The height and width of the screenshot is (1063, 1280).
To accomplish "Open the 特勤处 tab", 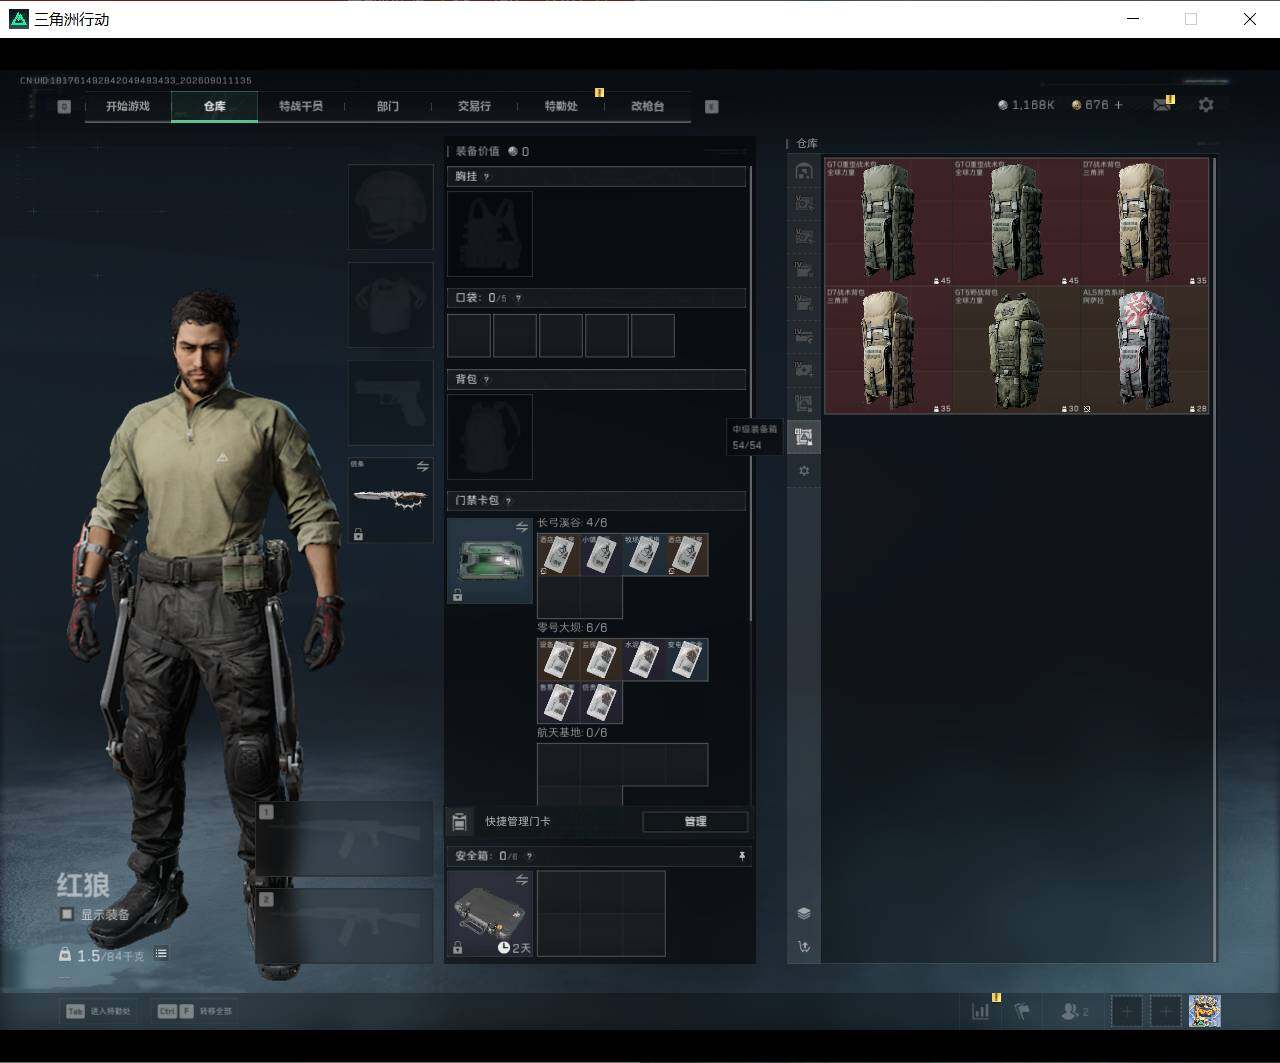I will click(x=561, y=106).
